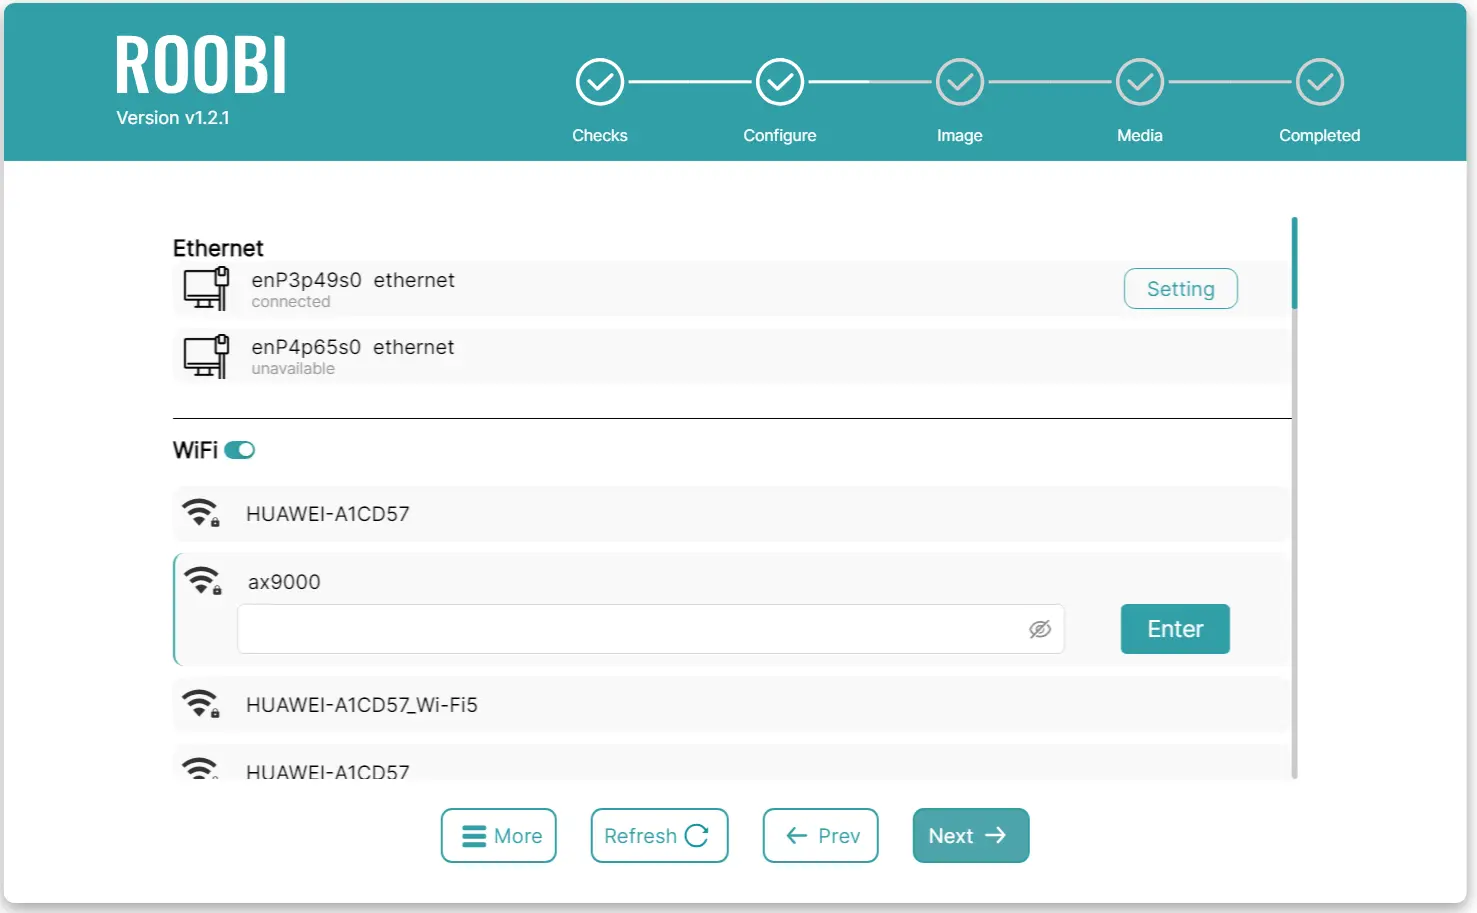Screen dimensions: 1477x913
Task: Go back with the Prev button
Action: 821,835
